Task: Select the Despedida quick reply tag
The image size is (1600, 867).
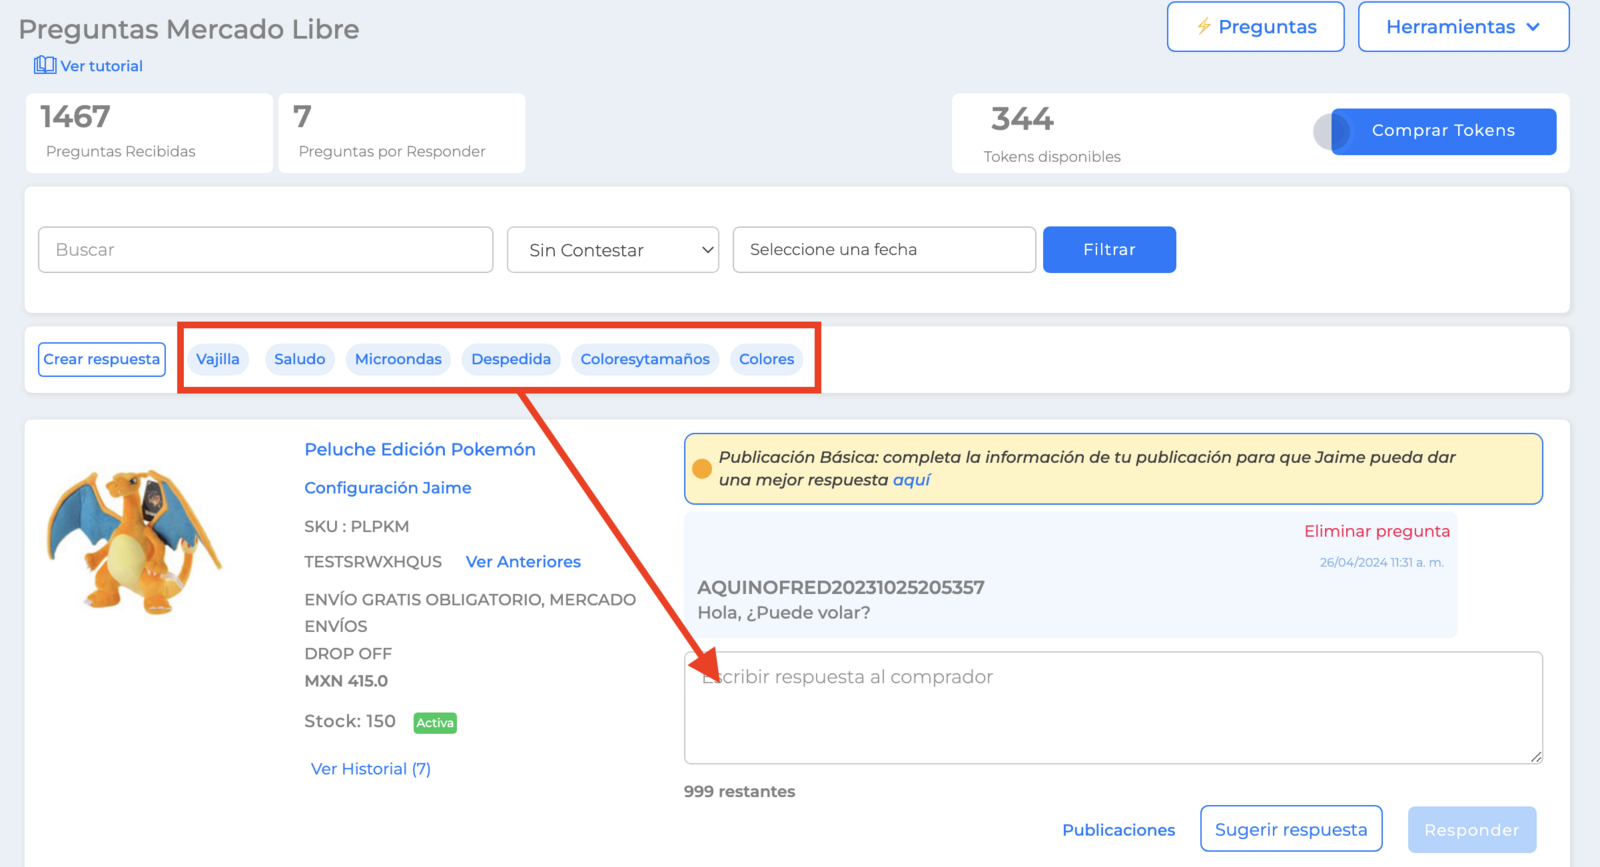Action: click(511, 359)
